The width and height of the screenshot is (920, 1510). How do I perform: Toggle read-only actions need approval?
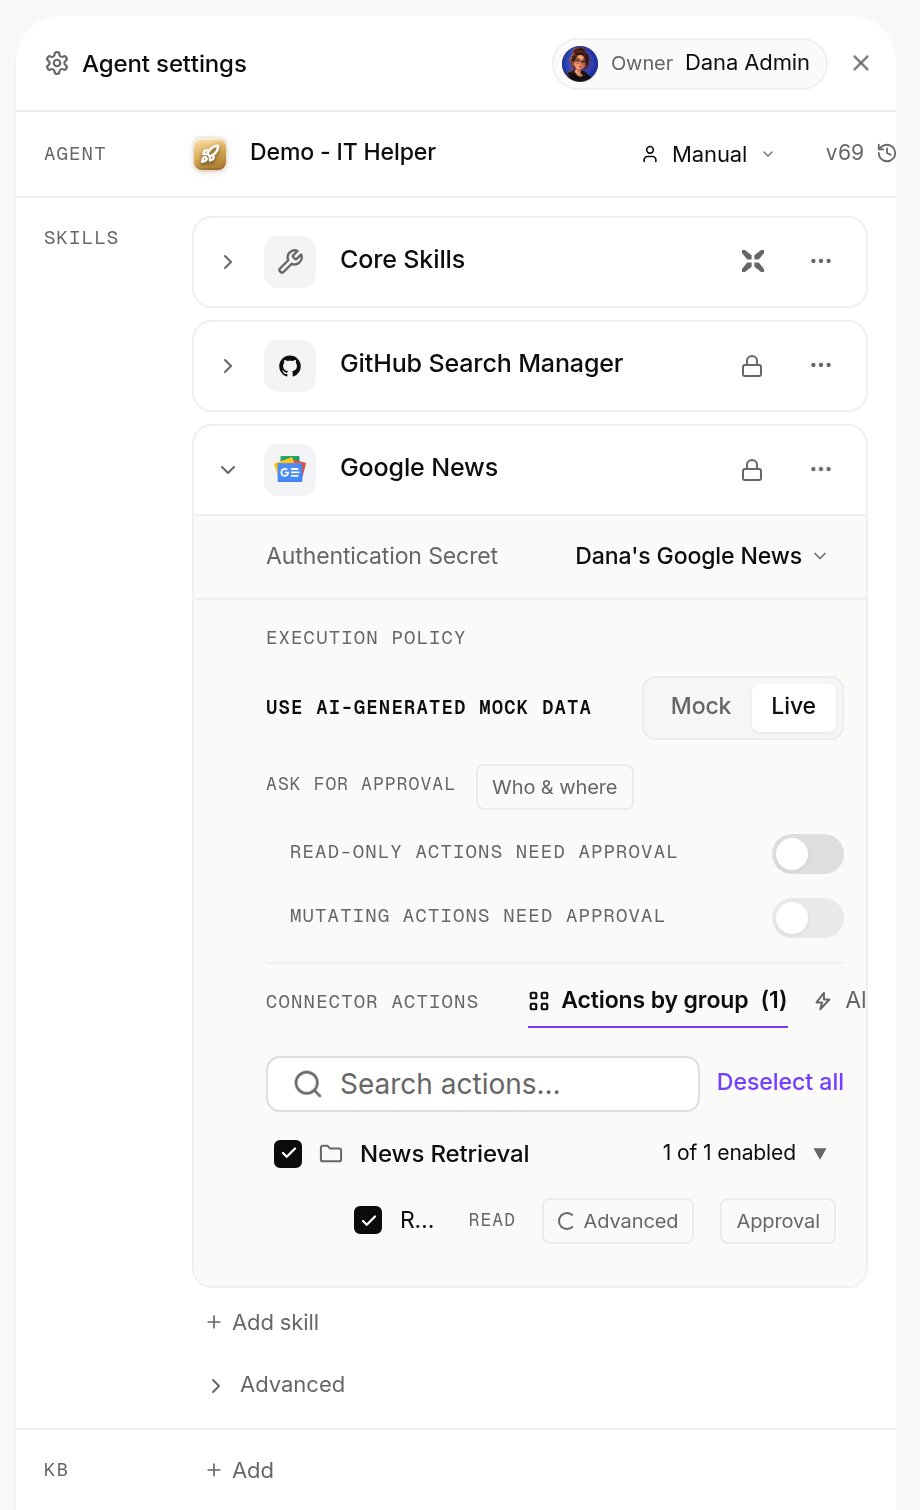[x=808, y=854]
